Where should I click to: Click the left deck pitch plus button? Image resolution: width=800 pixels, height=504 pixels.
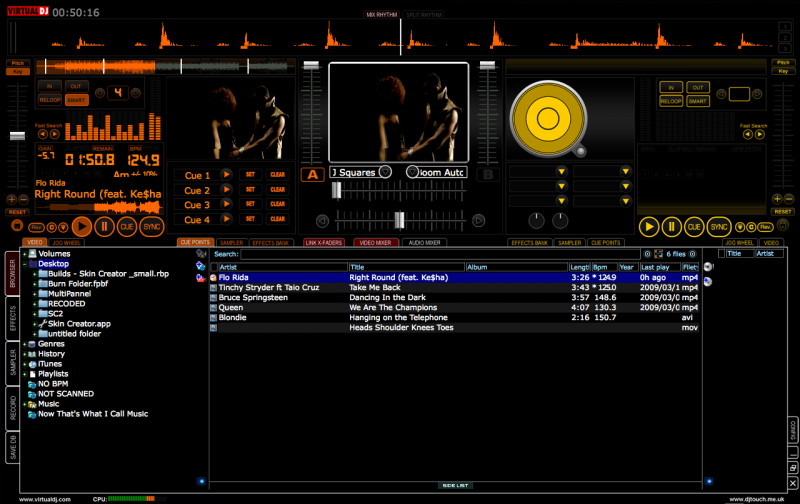click(11, 199)
